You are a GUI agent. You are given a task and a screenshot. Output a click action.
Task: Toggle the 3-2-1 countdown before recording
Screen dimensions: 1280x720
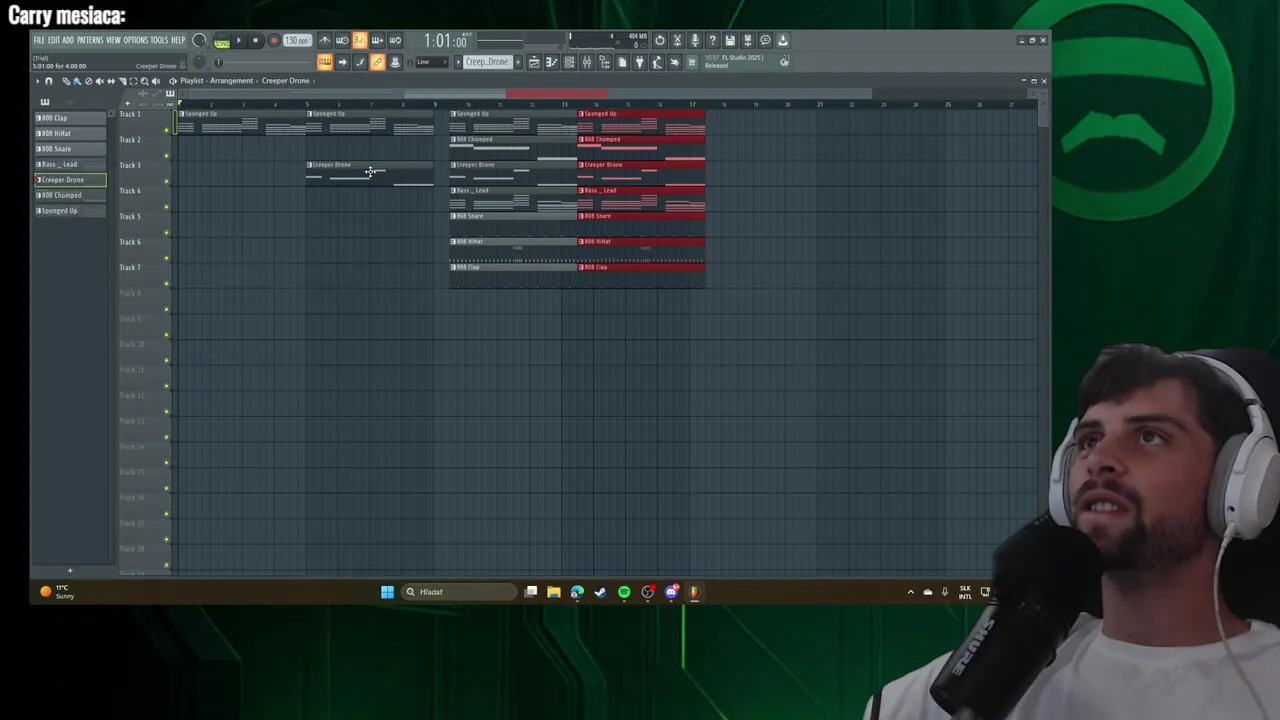360,41
